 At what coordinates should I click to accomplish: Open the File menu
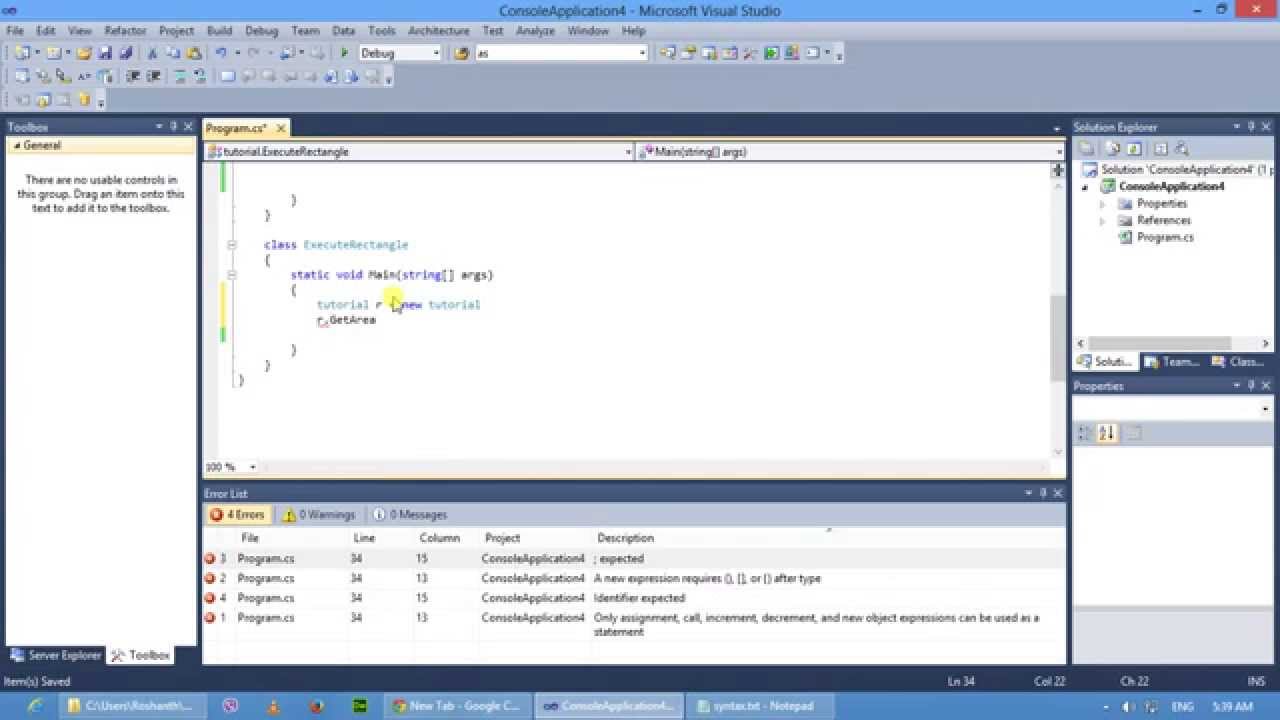(x=15, y=31)
